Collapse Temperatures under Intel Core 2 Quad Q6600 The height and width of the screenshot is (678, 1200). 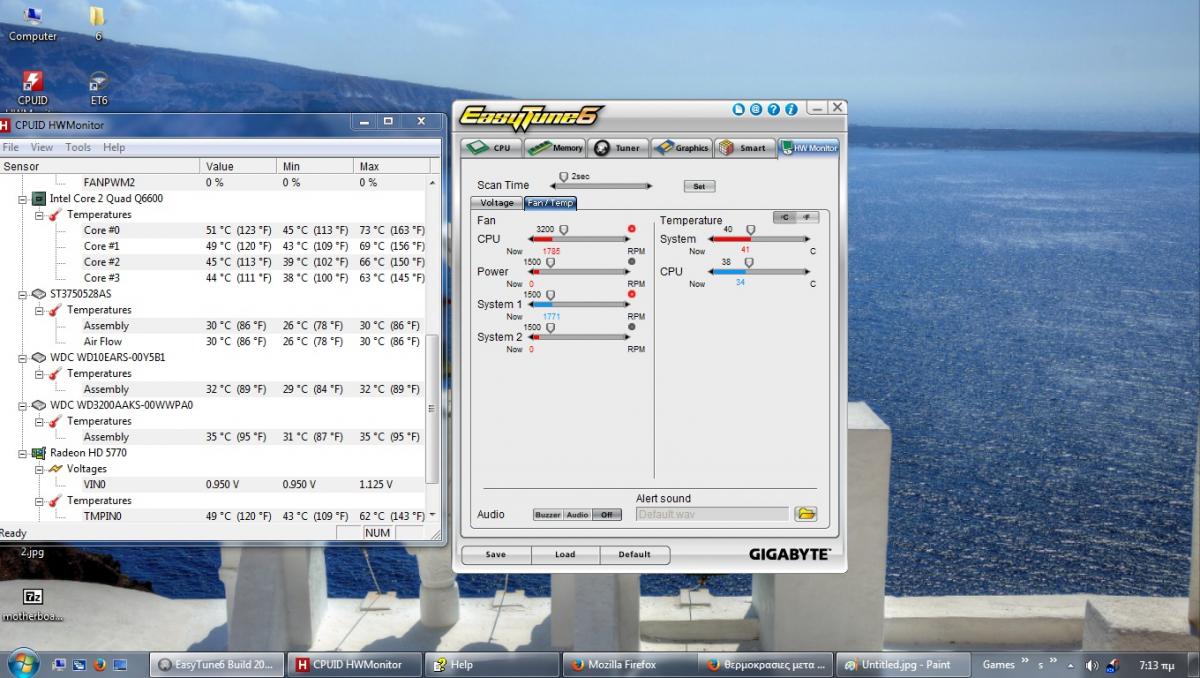tap(39, 215)
